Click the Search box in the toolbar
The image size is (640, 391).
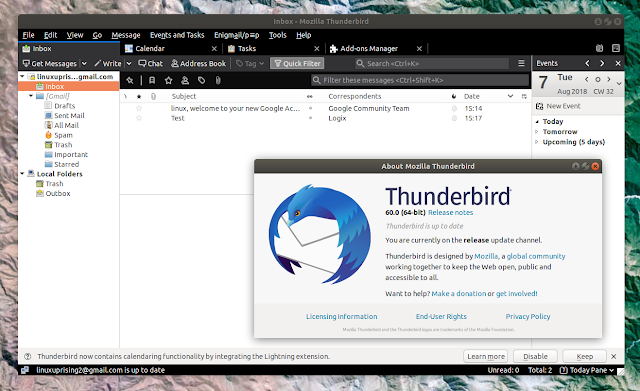[x=432, y=64]
